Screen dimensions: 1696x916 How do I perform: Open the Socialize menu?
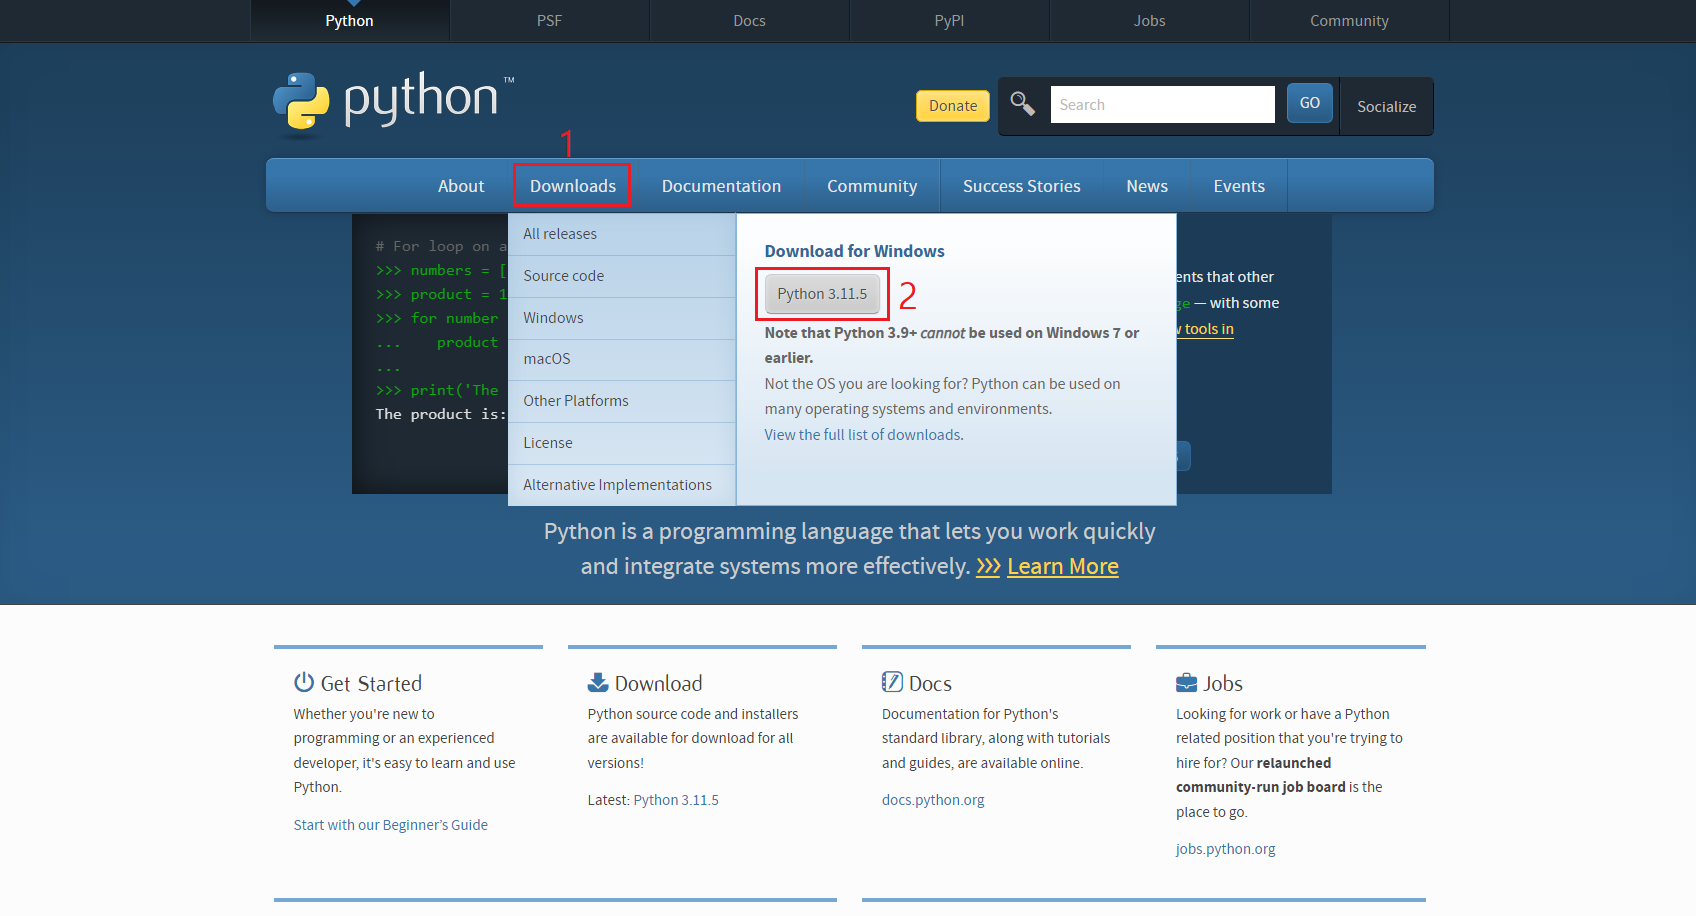point(1386,106)
